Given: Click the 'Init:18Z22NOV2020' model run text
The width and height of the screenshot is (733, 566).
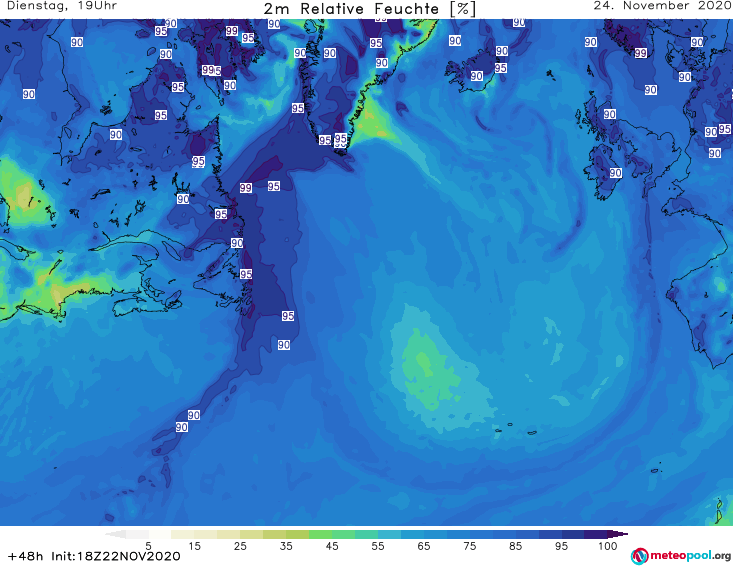Looking at the screenshot, I should click(x=115, y=556).
